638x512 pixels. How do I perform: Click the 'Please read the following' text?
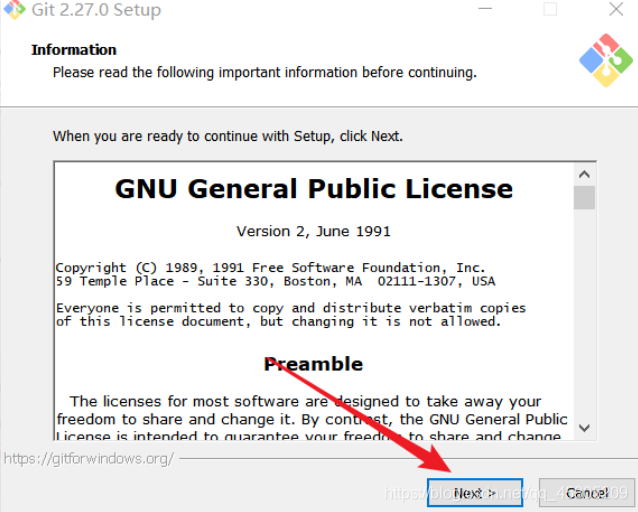(x=265, y=73)
